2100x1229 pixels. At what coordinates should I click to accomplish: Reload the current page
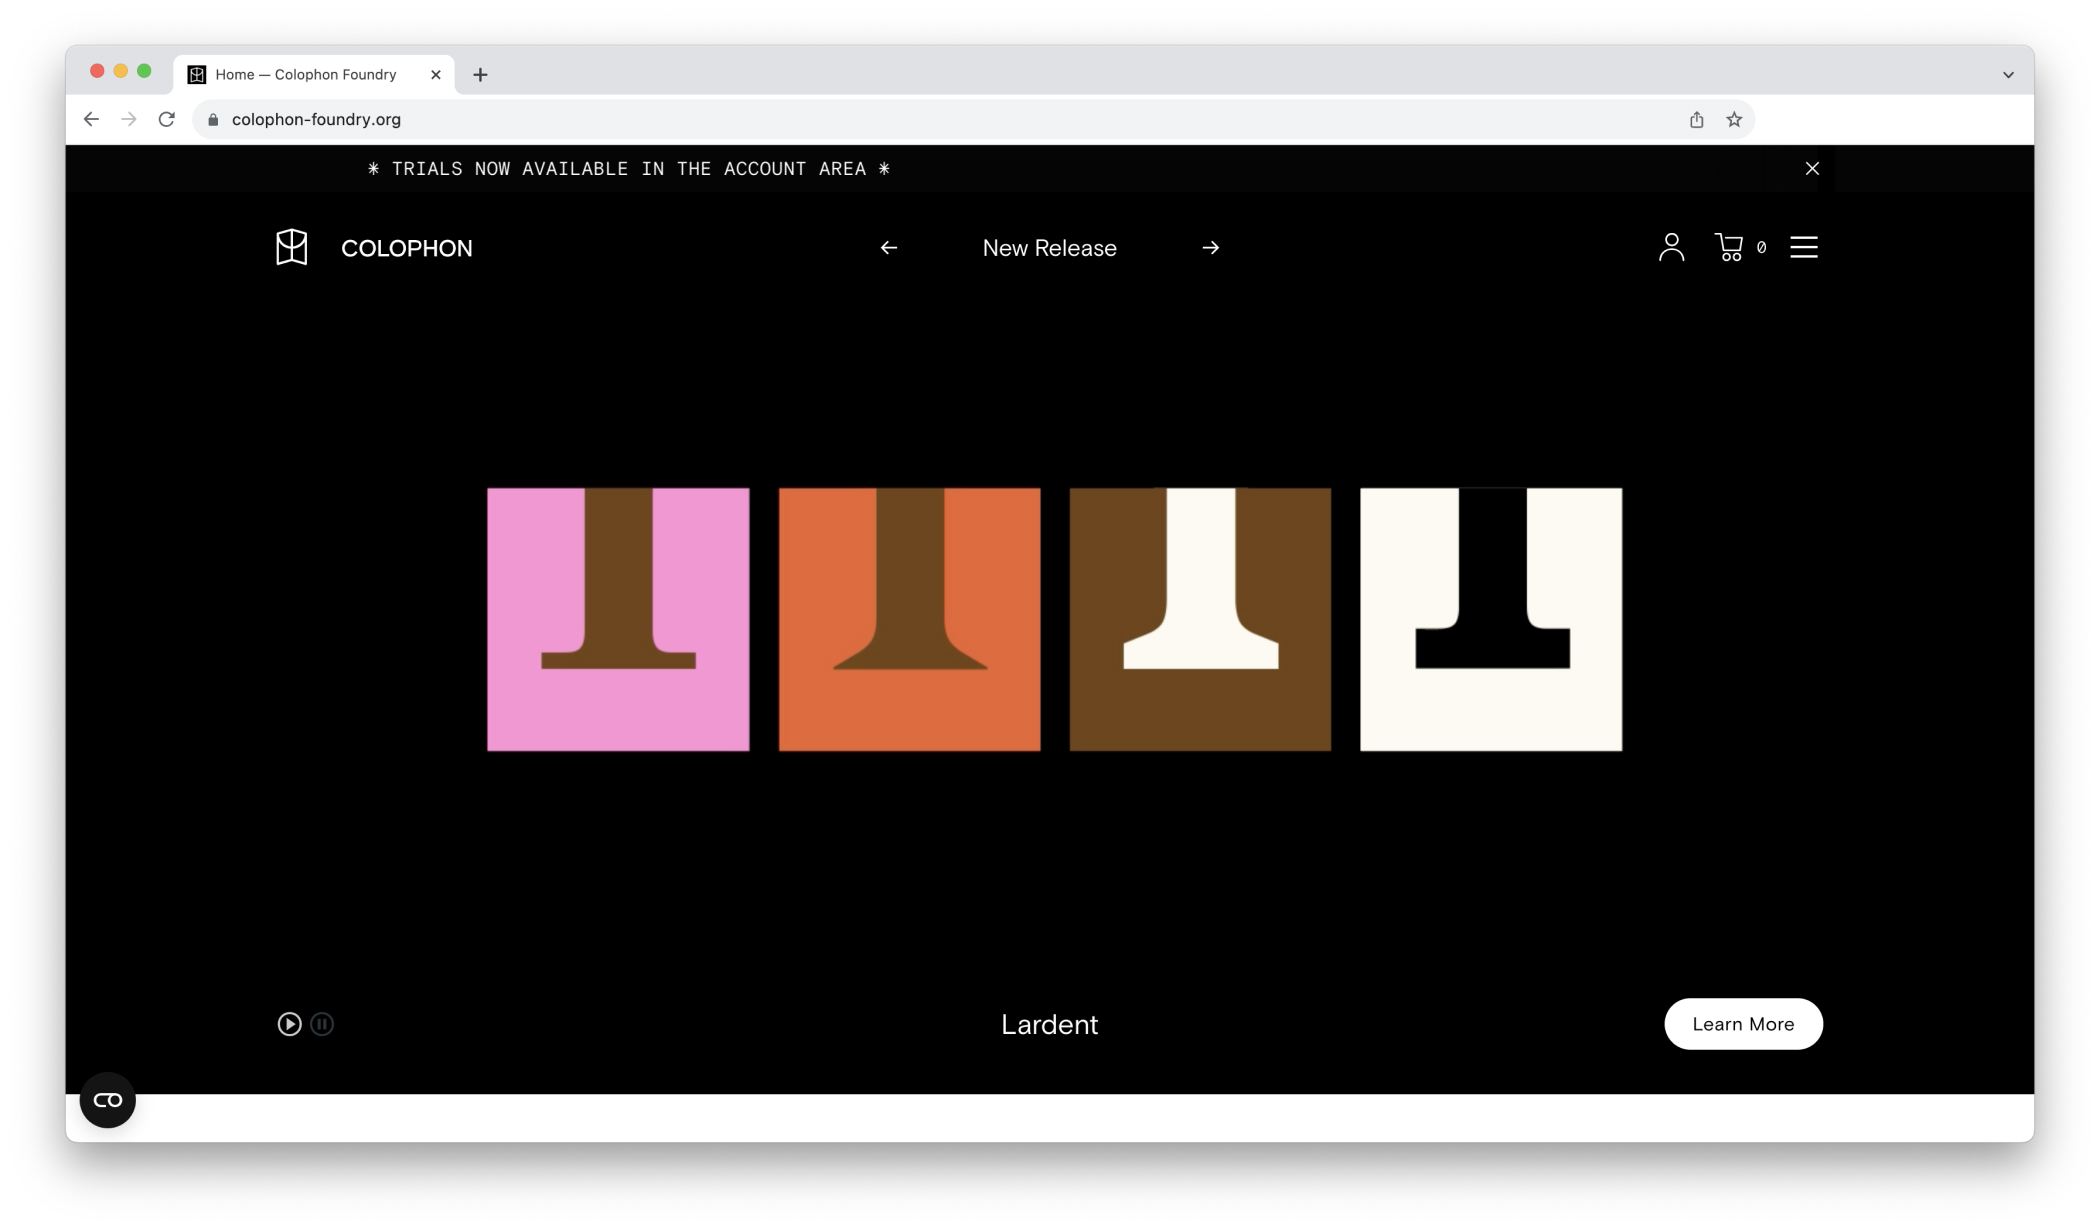coord(166,119)
